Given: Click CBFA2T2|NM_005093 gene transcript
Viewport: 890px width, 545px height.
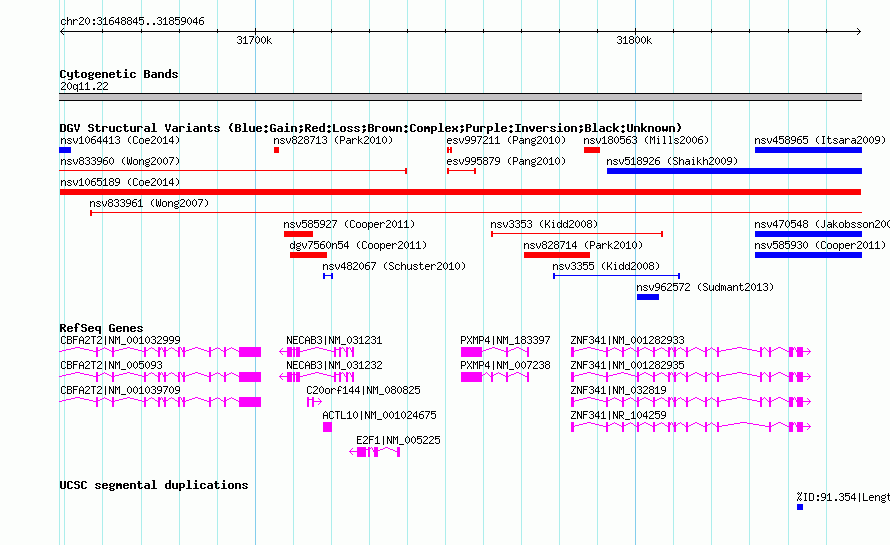Looking at the screenshot, I should pos(160,377).
